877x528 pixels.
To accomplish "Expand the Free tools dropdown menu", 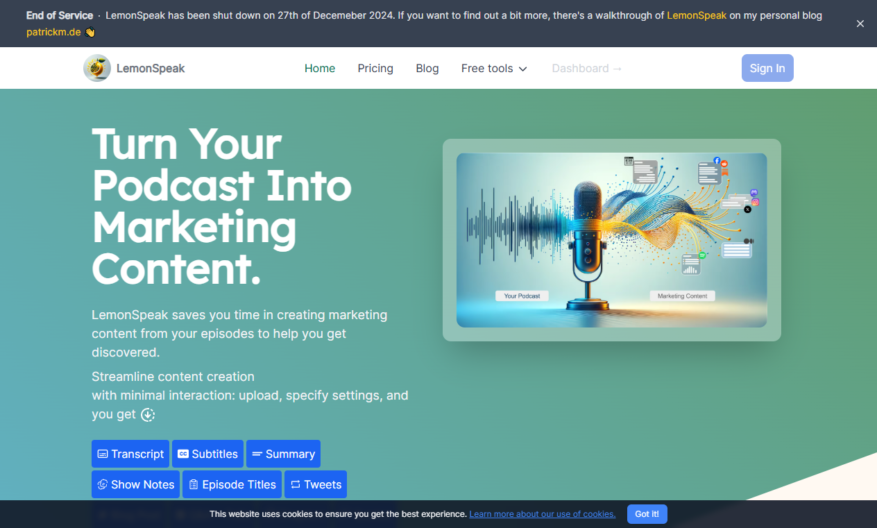I will click(494, 68).
